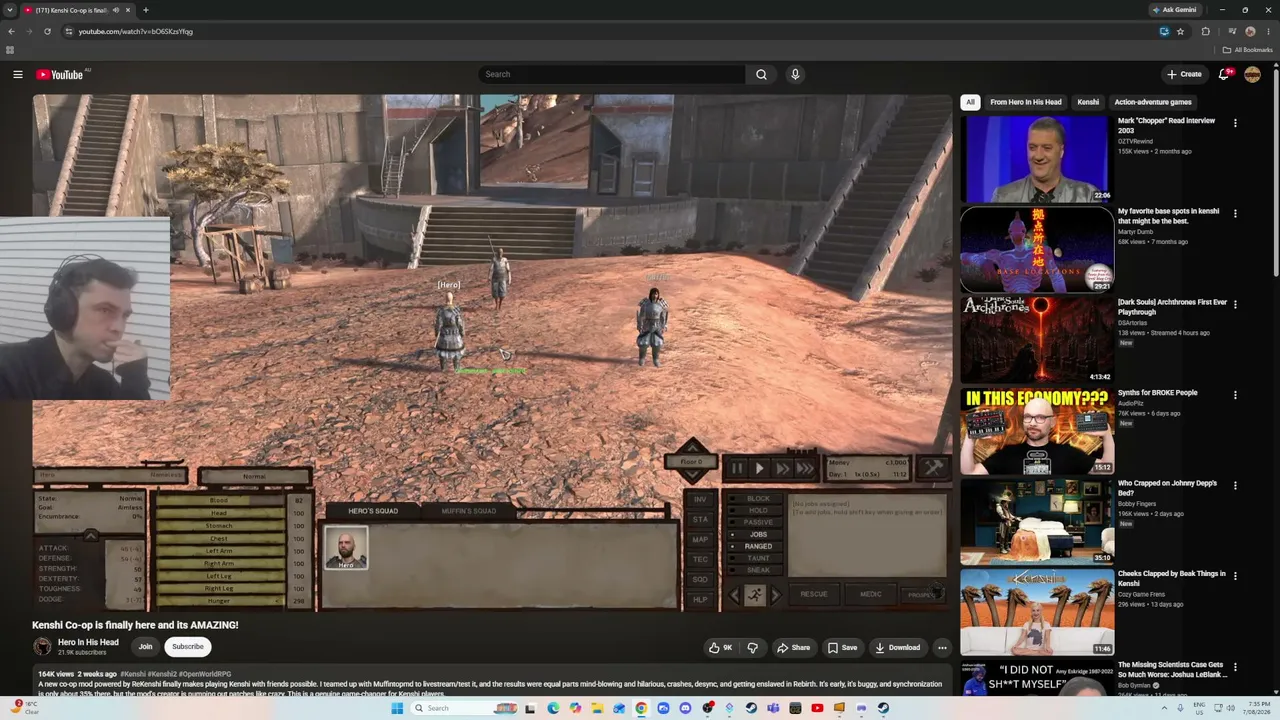Join the Hero In His Head channel

point(145,647)
